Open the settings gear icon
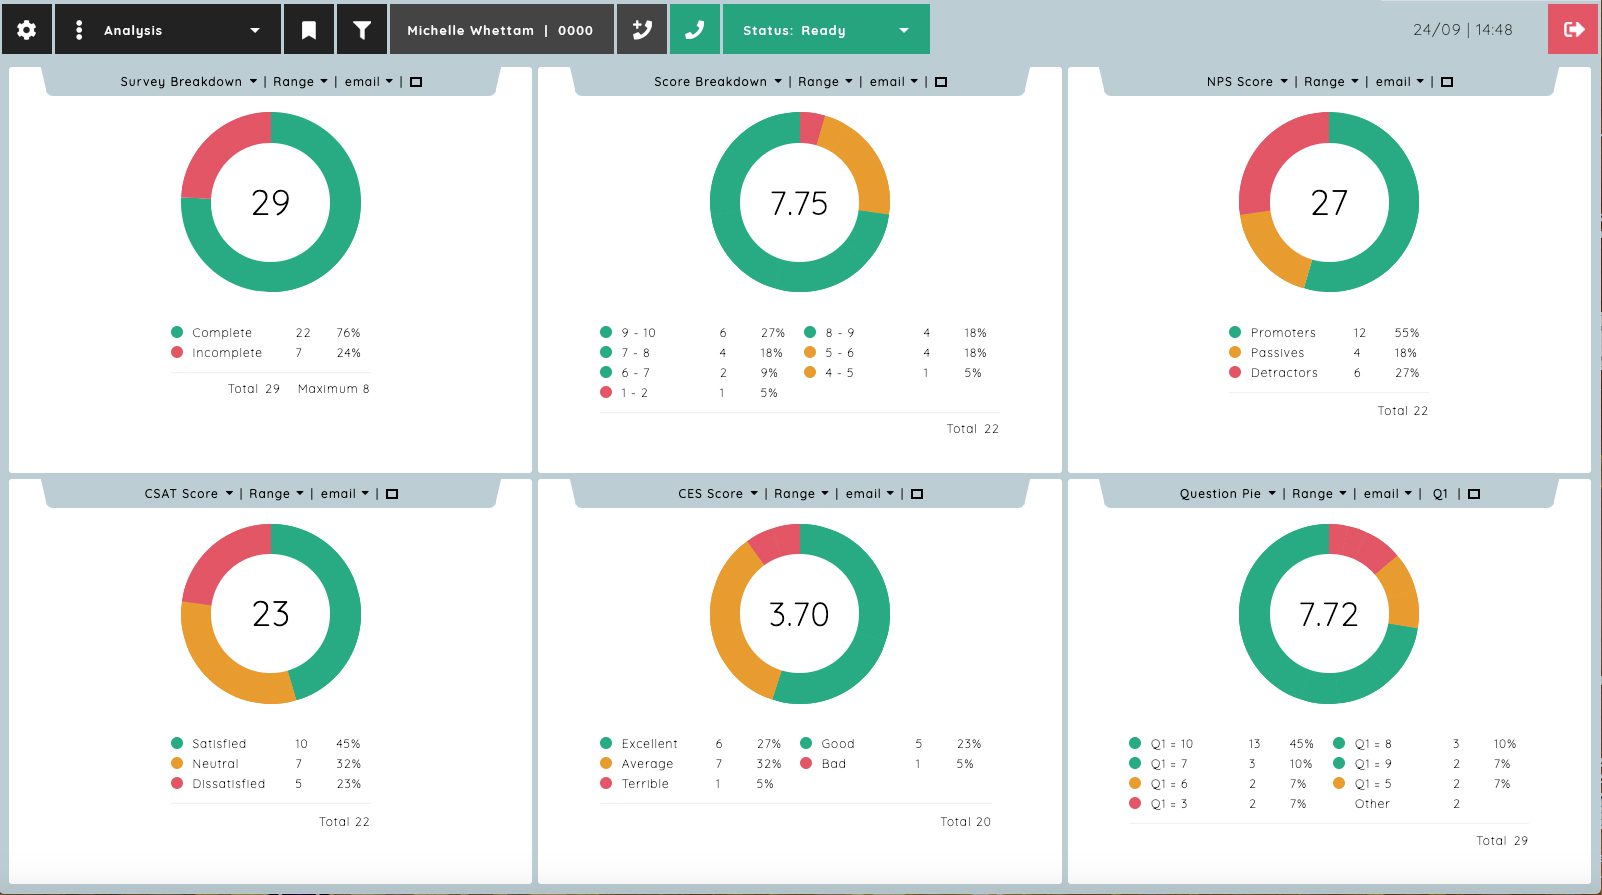The image size is (1602, 895). [27, 30]
